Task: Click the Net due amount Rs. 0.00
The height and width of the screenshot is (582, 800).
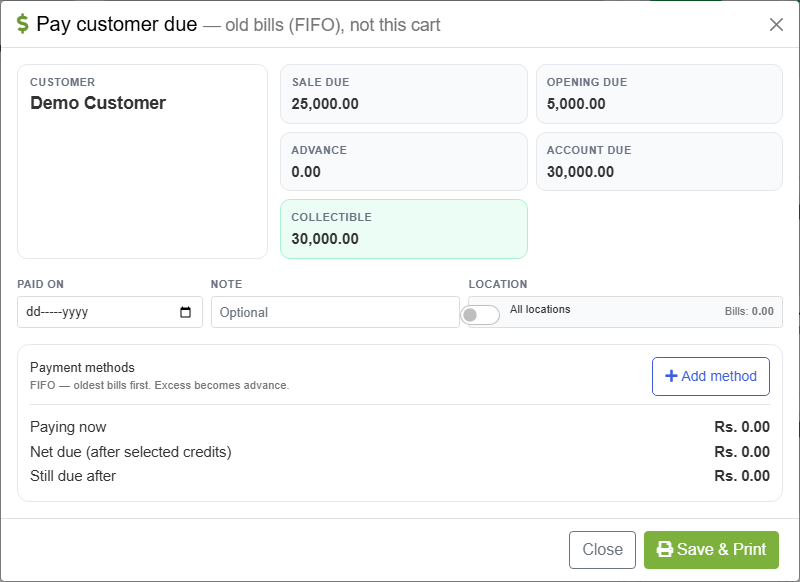Action: coord(742,452)
